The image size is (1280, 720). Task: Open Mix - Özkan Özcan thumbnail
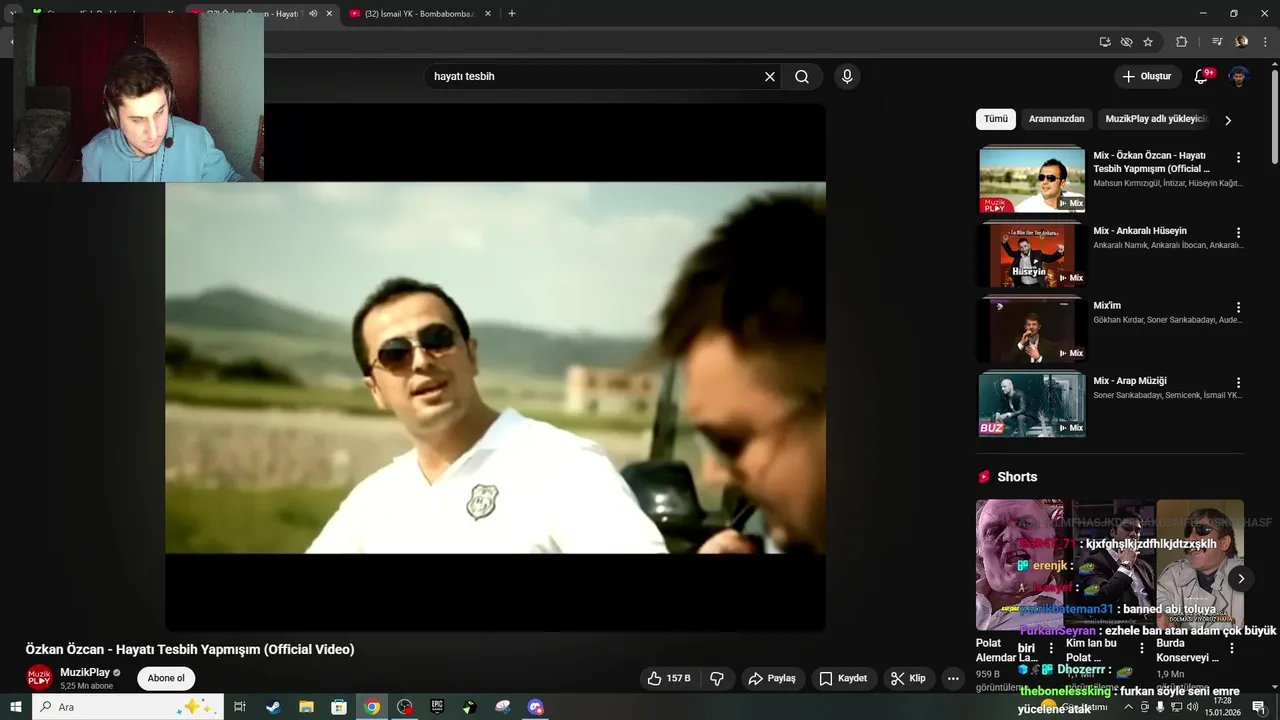(x=1032, y=180)
